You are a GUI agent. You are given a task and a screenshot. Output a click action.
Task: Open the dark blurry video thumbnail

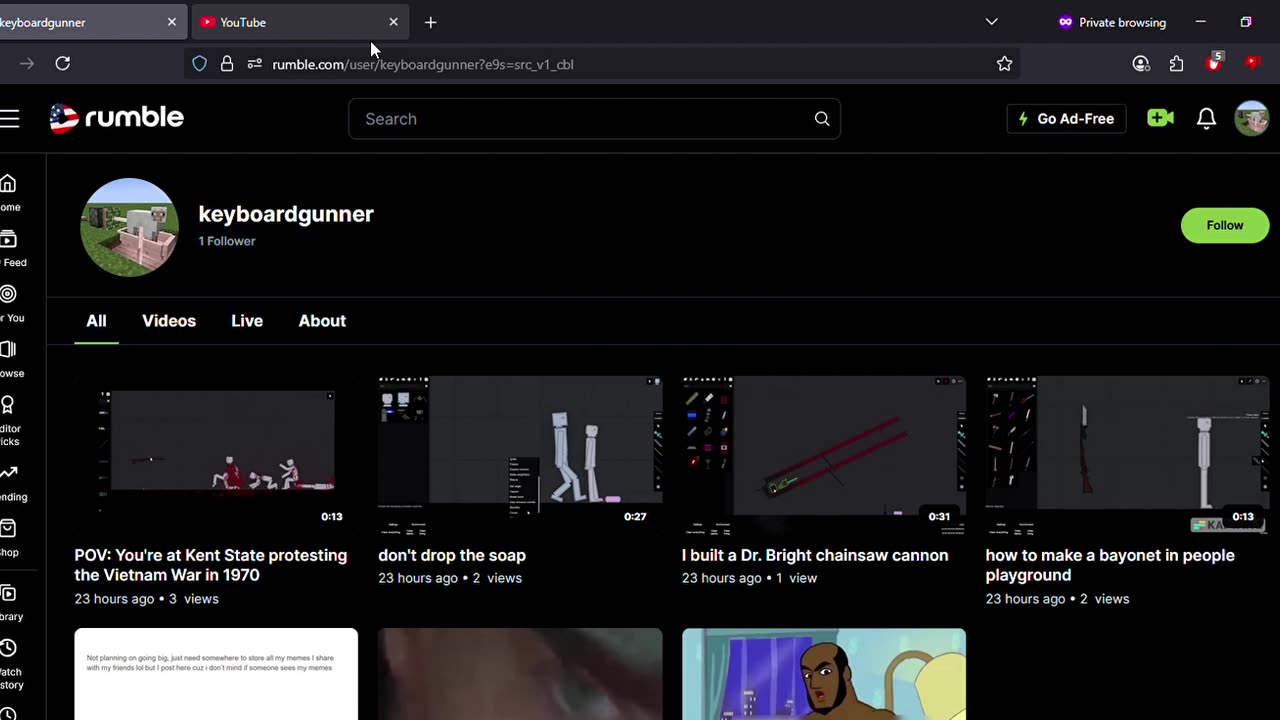(x=520, y=674)
